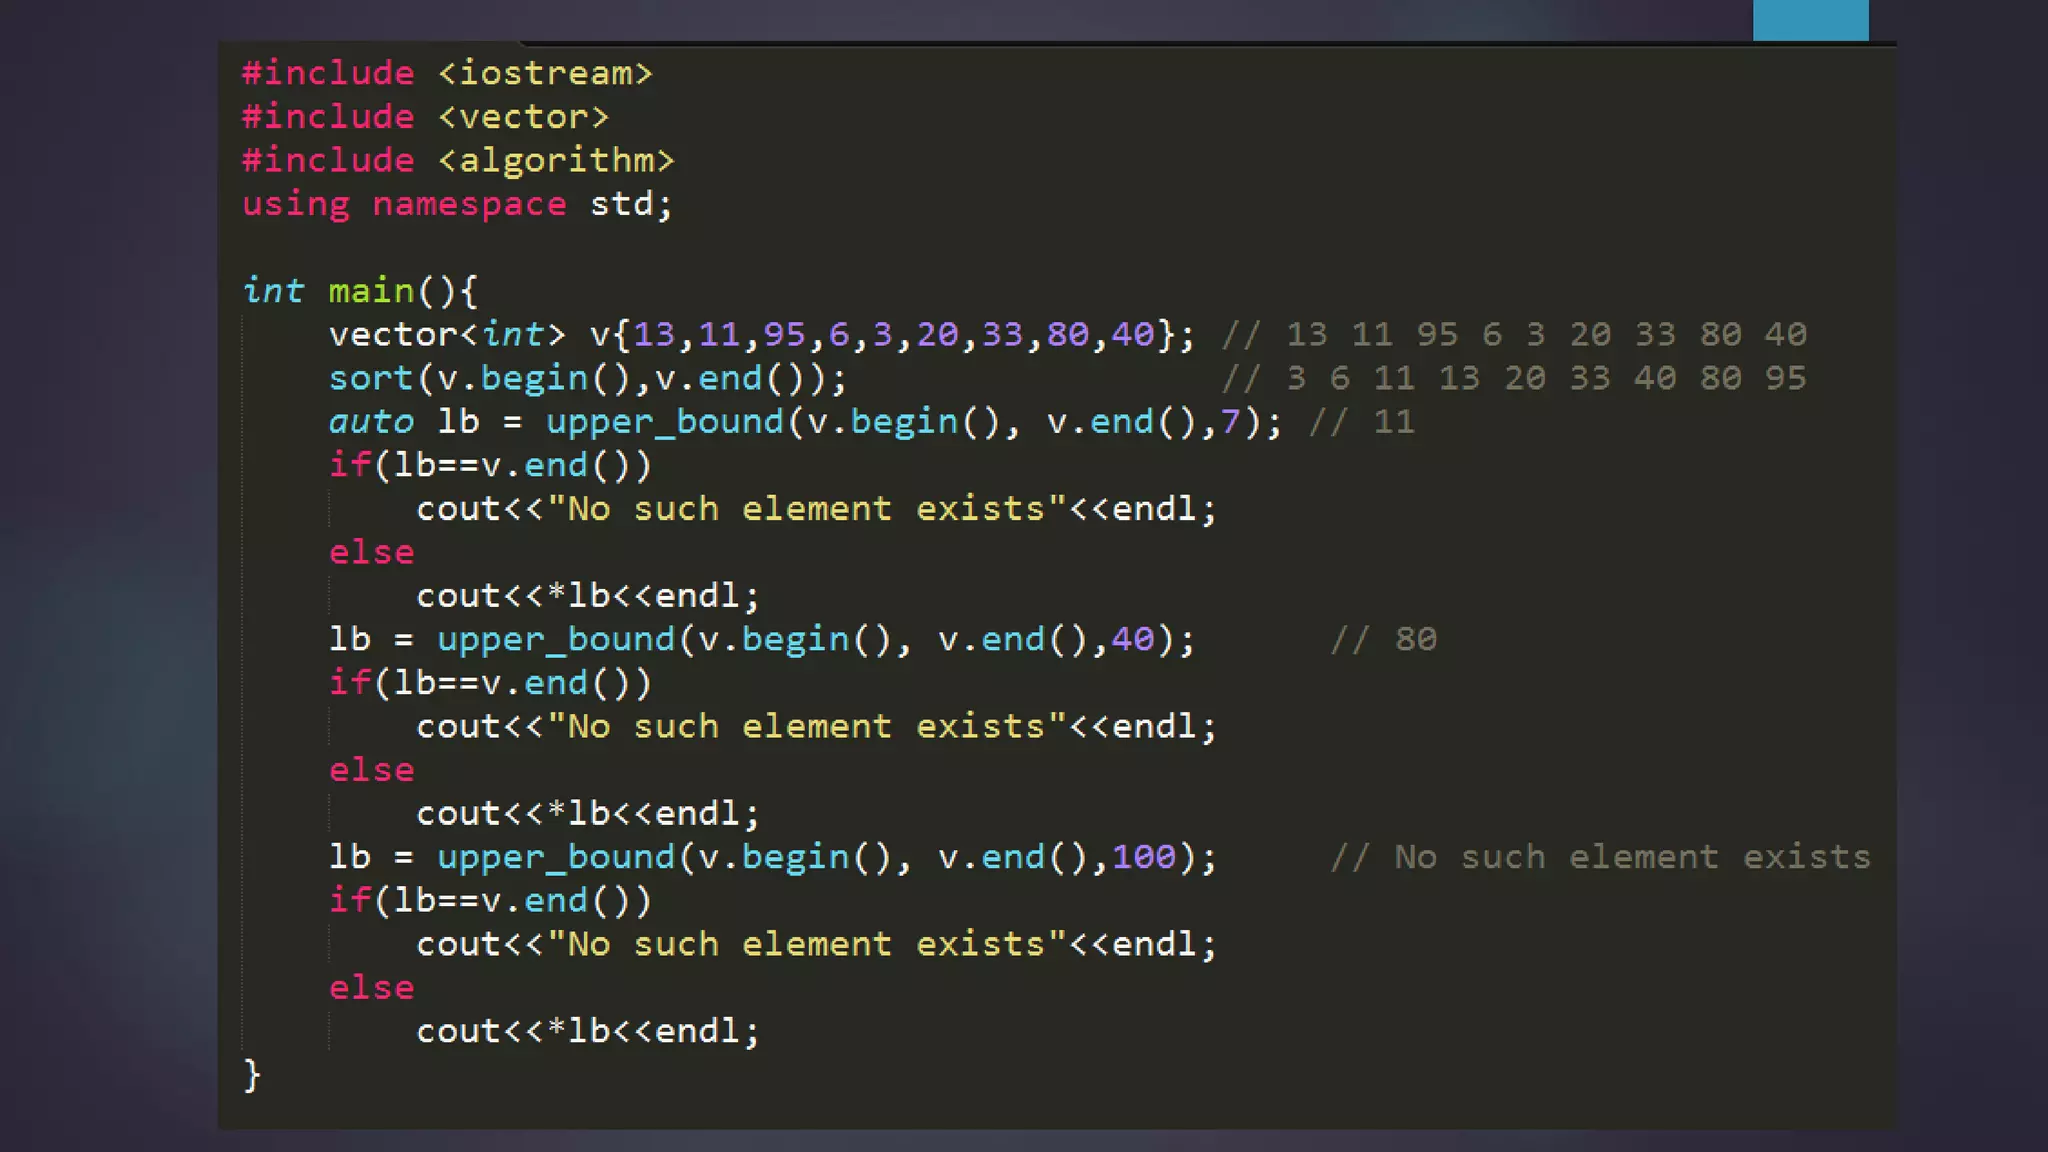Viewport: 2048px width, 1152px height.
Task: Click the unsorted-values comment beside vector declaration
Action: [x=1514, y=334]
